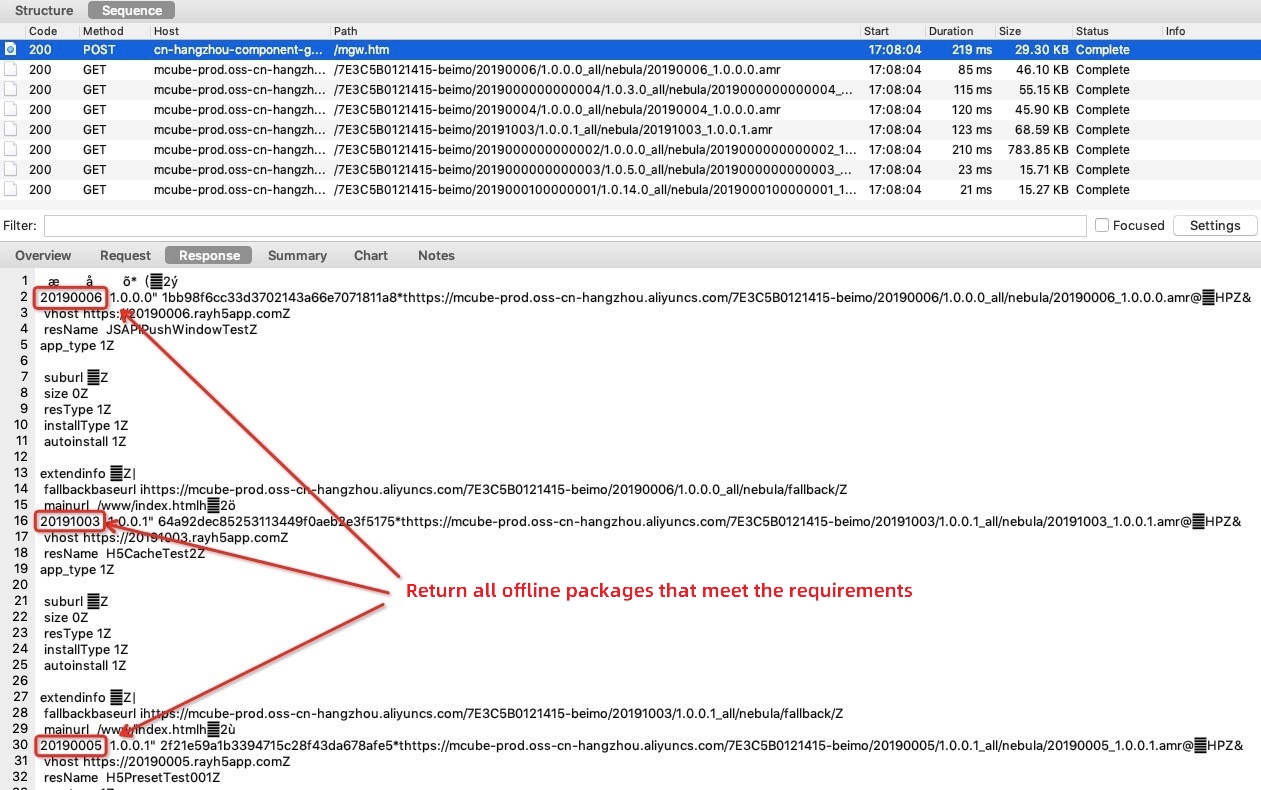Open the Chart tab
1261x790 pixels.
click(370, 255)
